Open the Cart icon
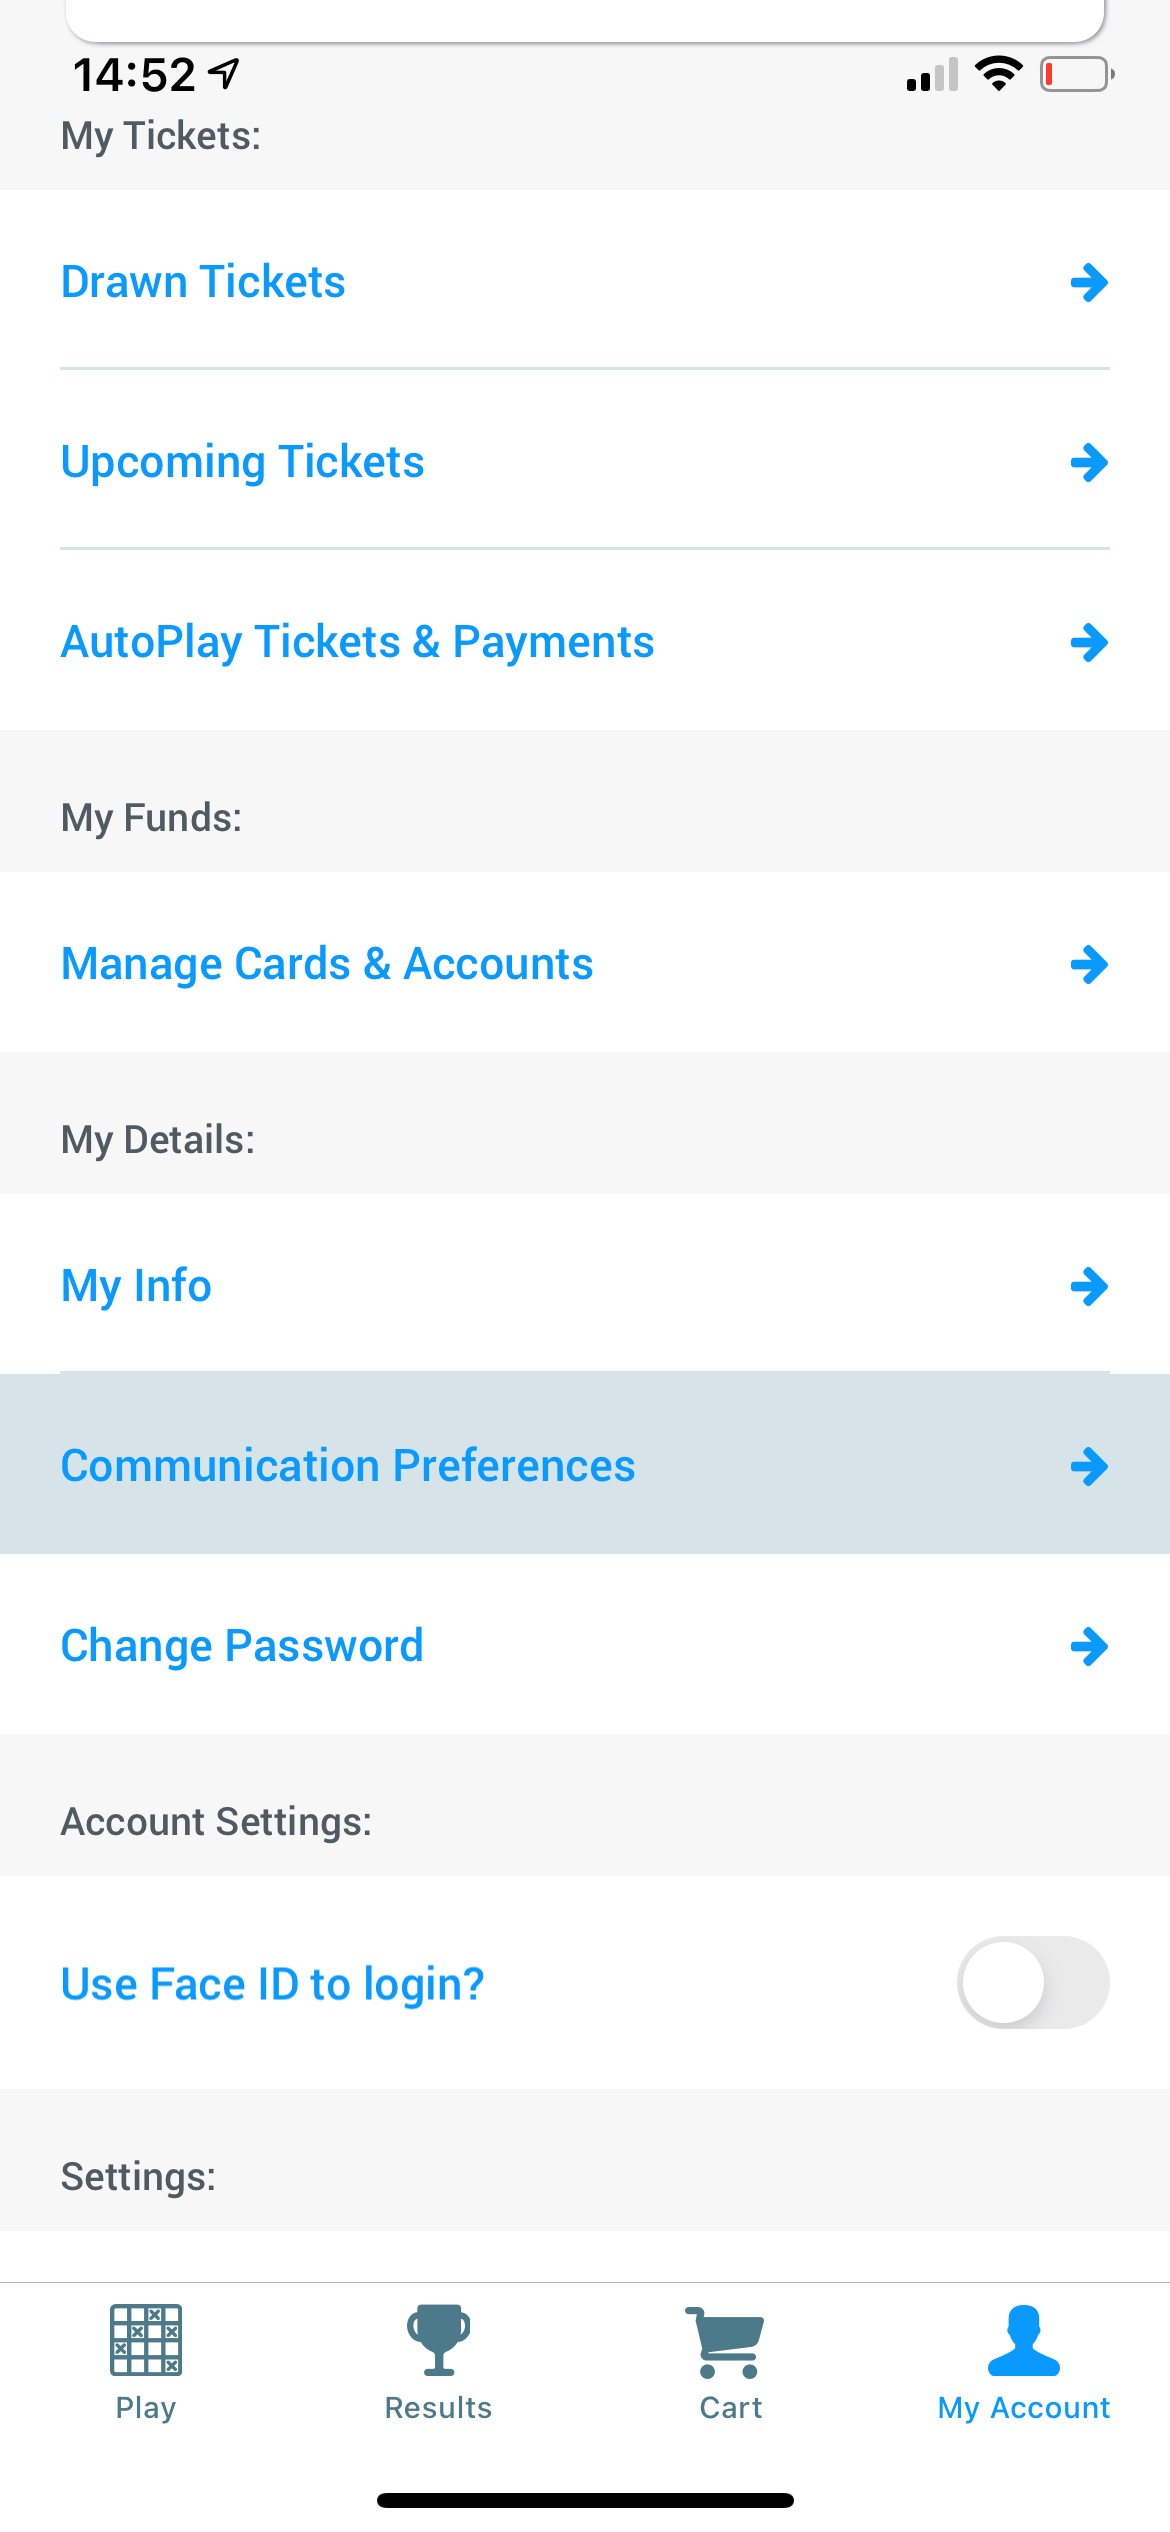1170x2532 pixels. pos(727,2341)
